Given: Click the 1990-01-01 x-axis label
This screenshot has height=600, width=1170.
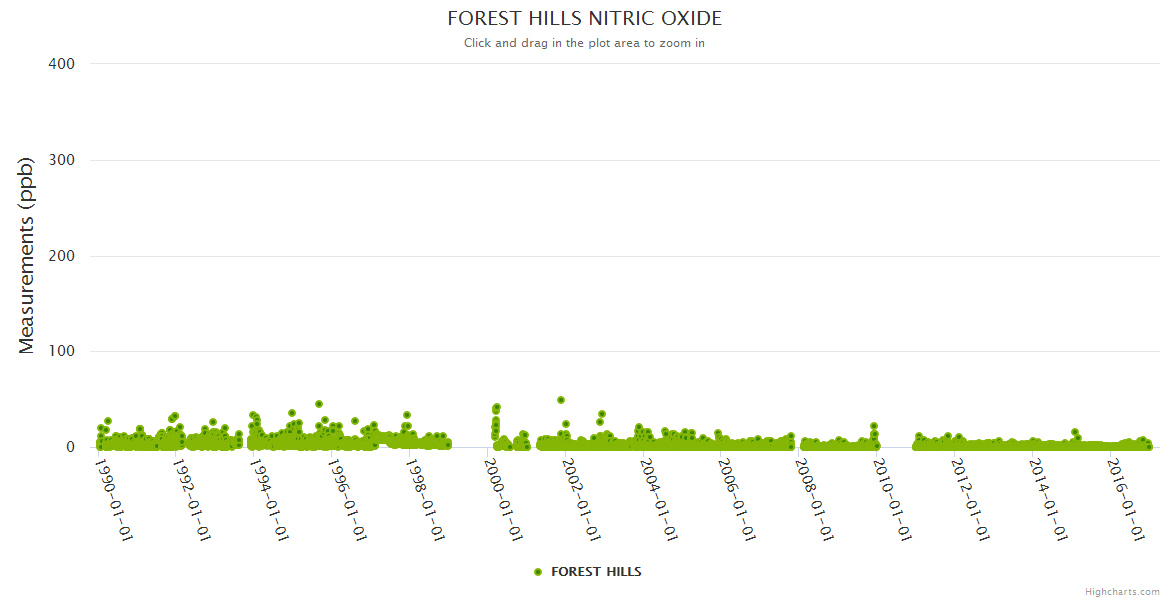Looking at the screenshot, I should click(114, 500).
